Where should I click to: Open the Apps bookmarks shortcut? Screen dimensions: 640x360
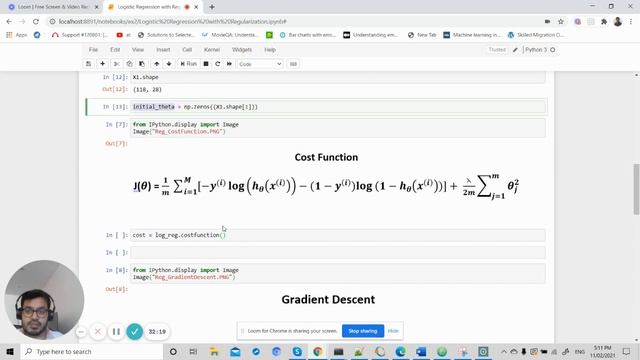(17, 35)
